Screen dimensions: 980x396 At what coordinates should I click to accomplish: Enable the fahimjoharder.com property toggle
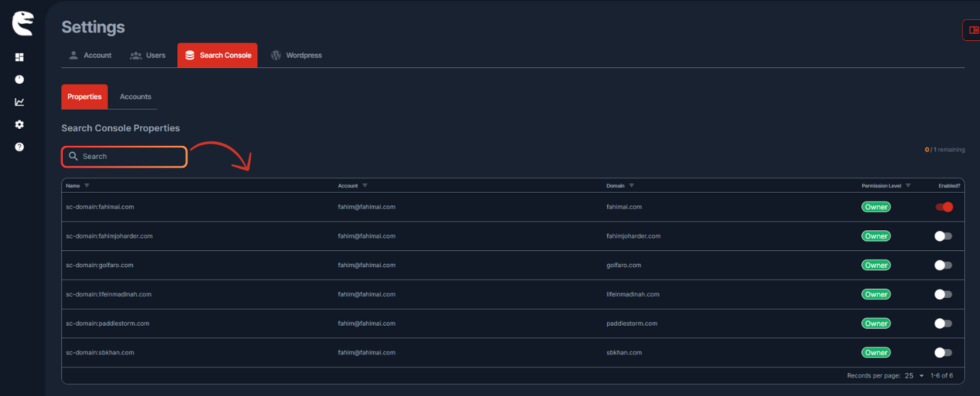coord(943,236)
